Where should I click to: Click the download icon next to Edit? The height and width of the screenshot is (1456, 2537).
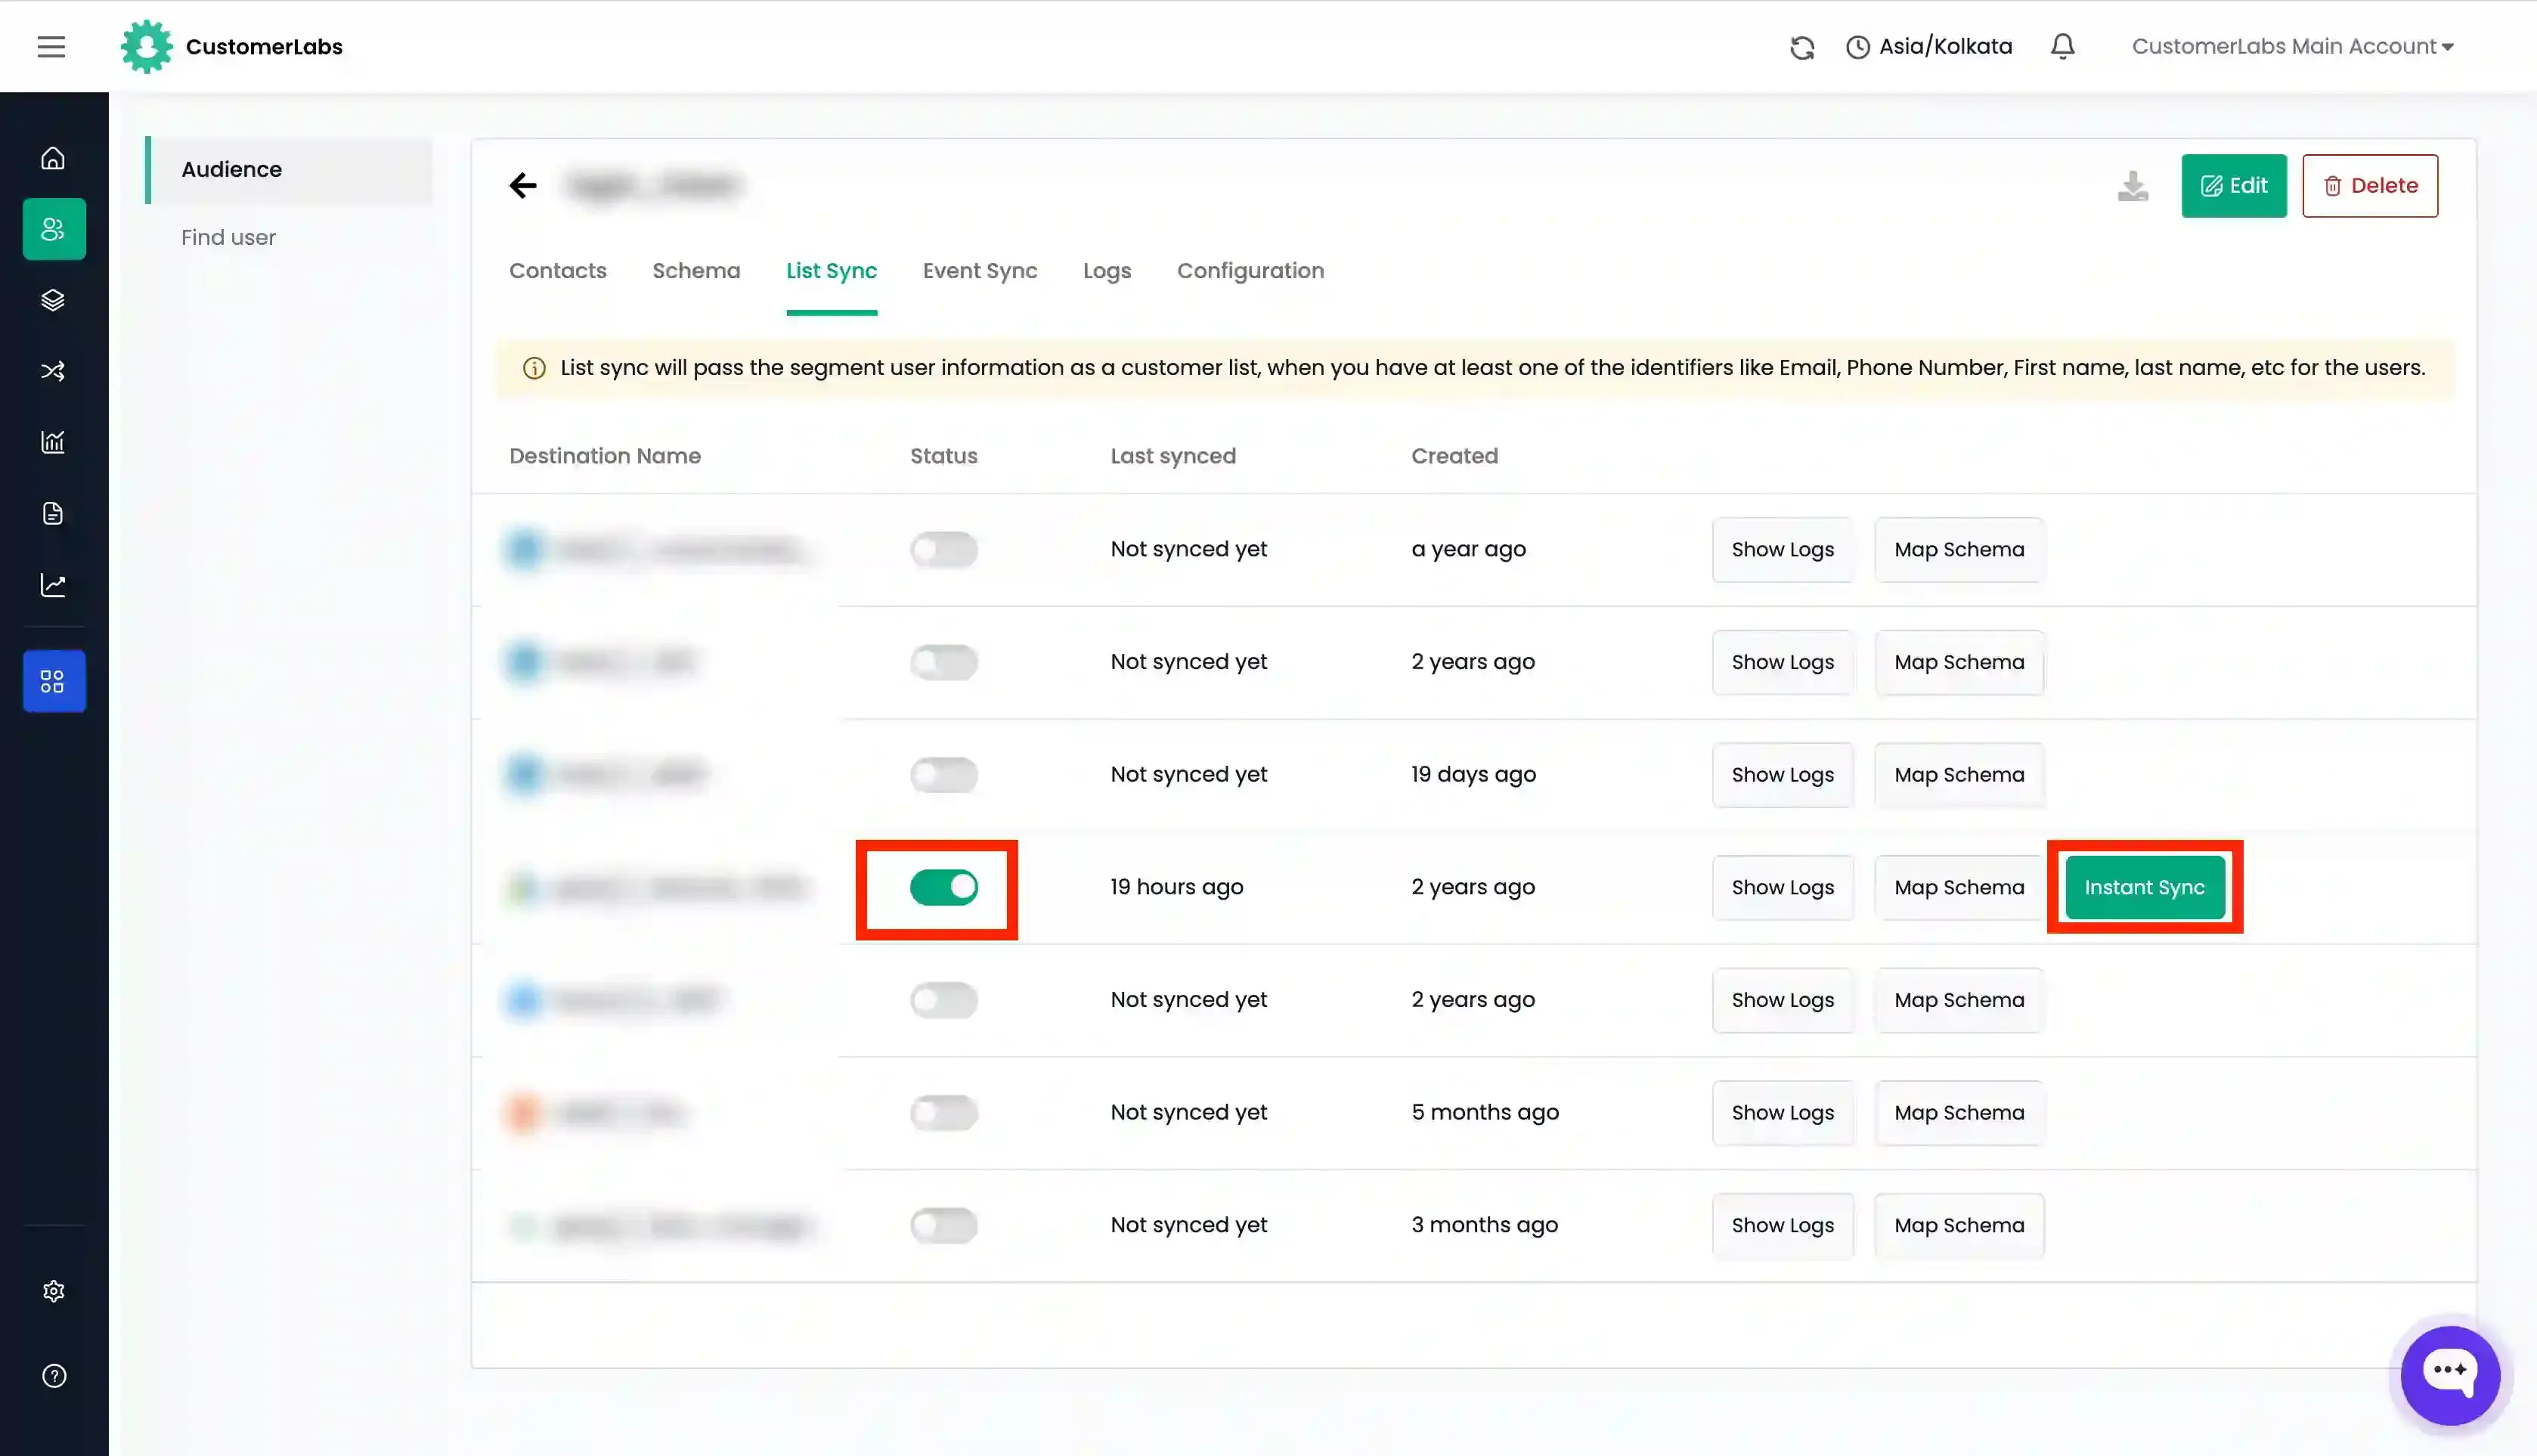click(x=2132, y=186)
